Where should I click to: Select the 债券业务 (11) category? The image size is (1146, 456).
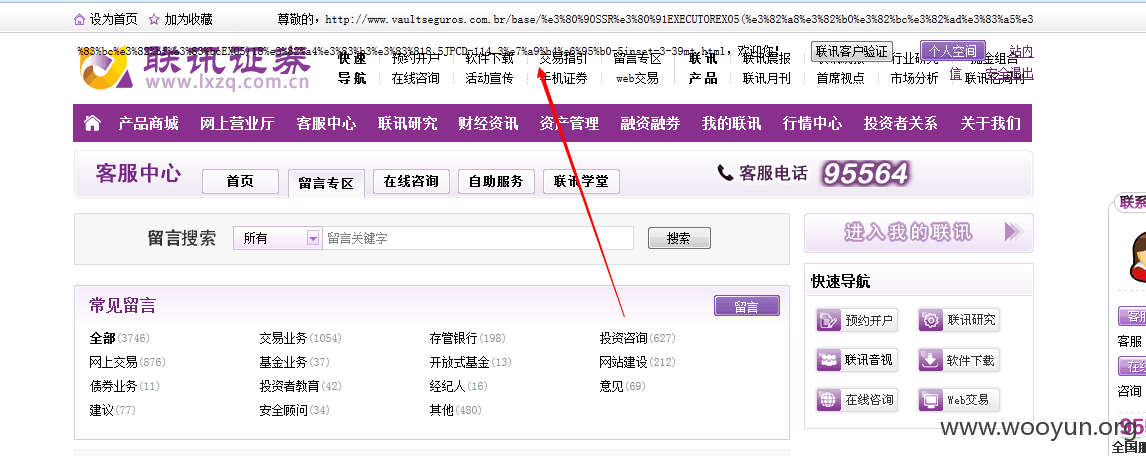(124, 386)
